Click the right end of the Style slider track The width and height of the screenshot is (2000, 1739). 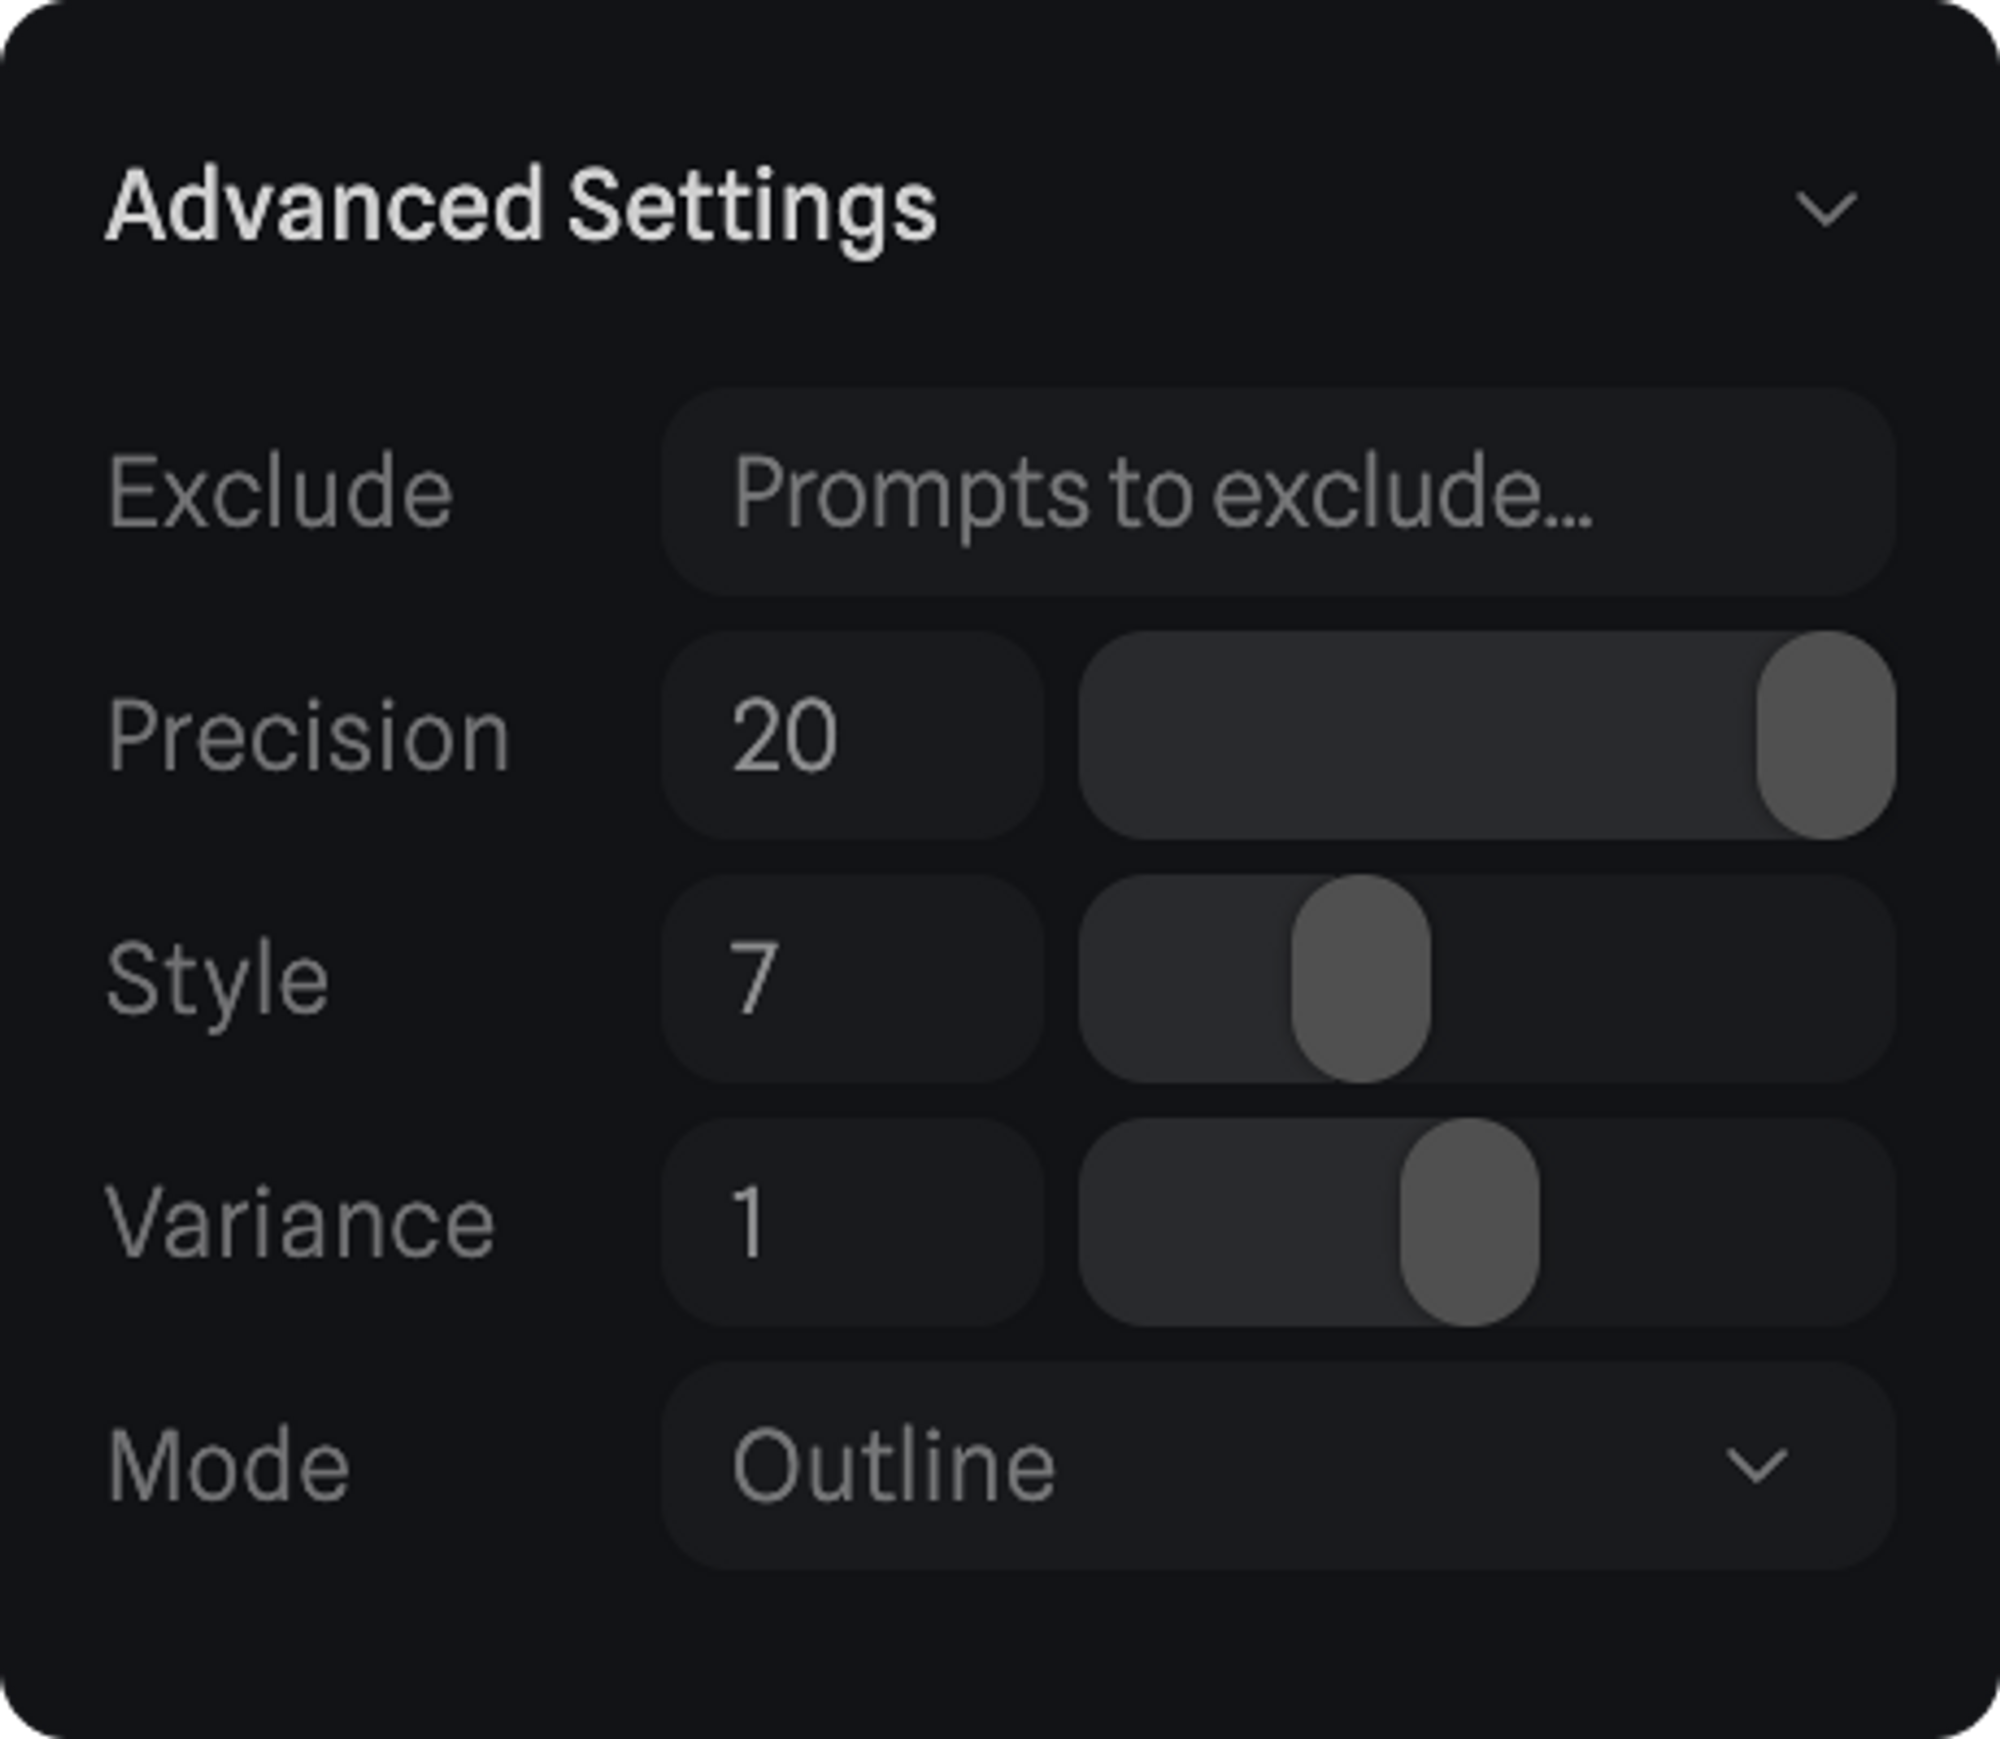tap(1850, 978)
